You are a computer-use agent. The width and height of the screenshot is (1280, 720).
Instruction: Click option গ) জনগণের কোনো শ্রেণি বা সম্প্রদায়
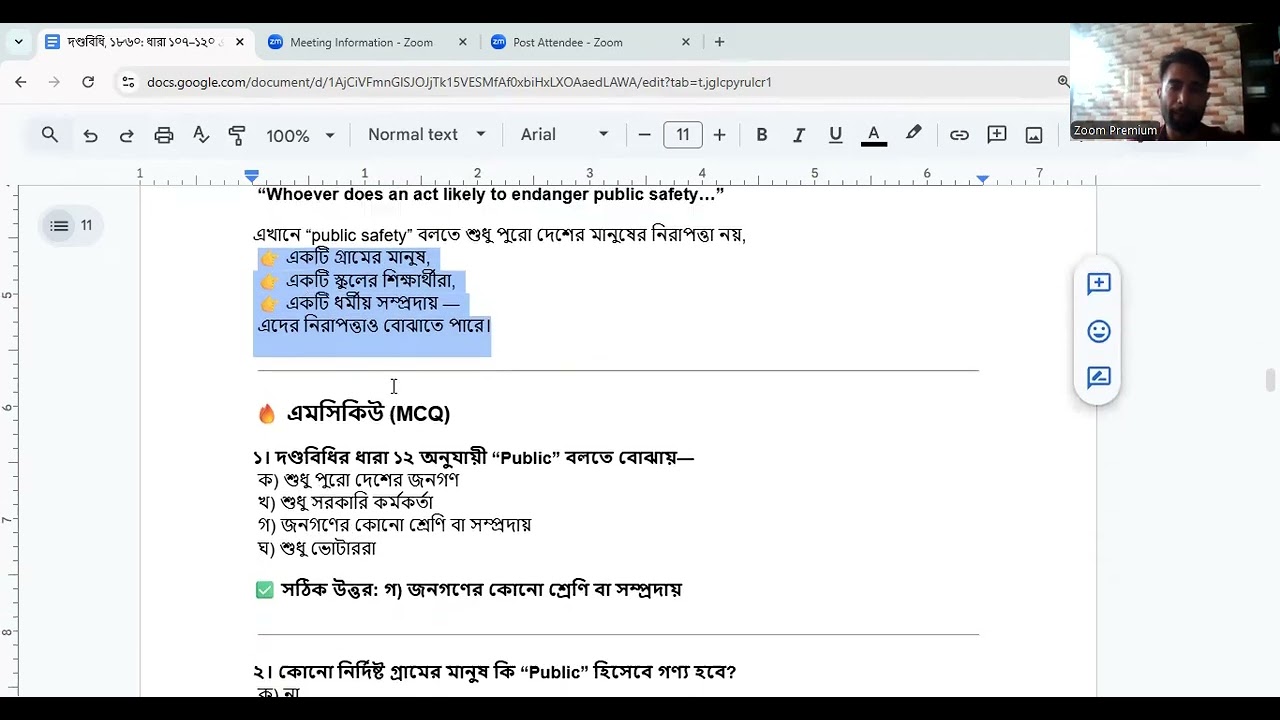(x=394, y=524)
